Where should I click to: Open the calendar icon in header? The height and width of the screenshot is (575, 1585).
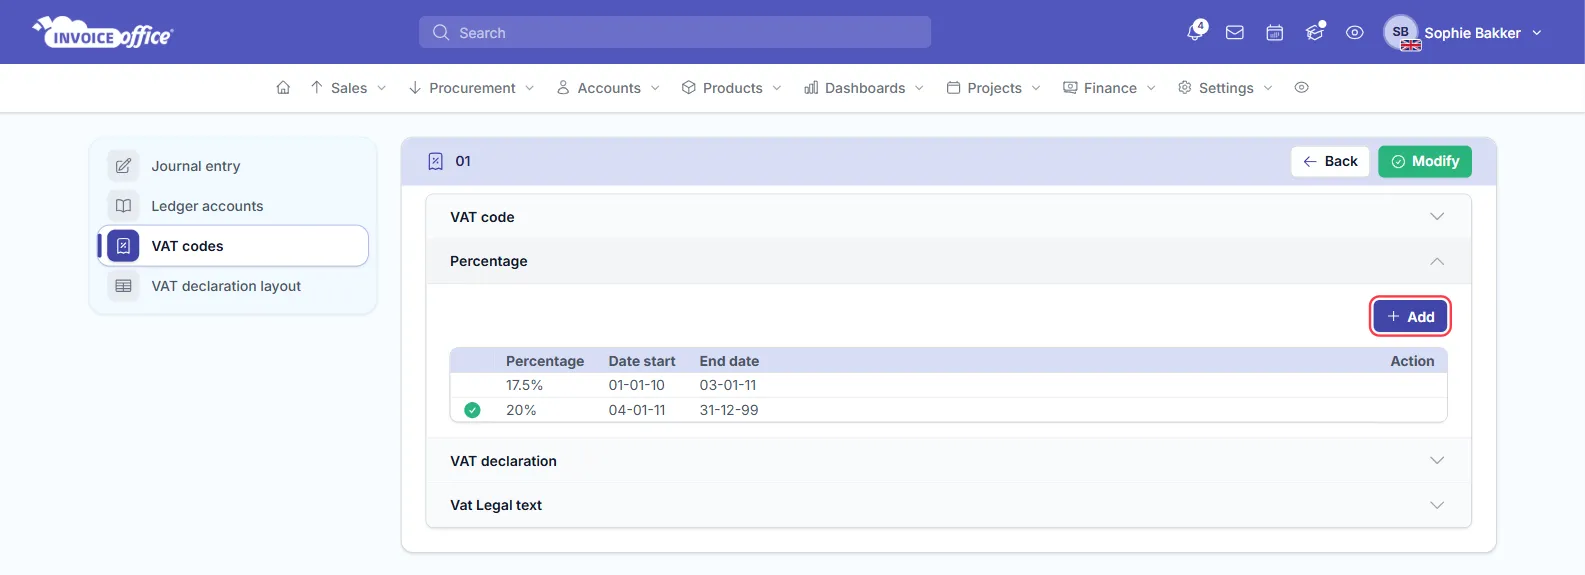1275,32
